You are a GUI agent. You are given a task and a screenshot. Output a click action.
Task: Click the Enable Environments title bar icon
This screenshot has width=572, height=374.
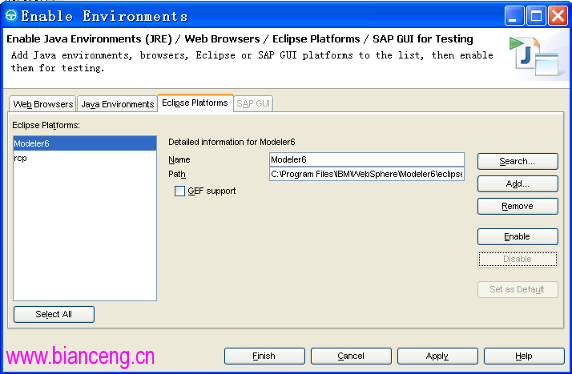[11, 16]
